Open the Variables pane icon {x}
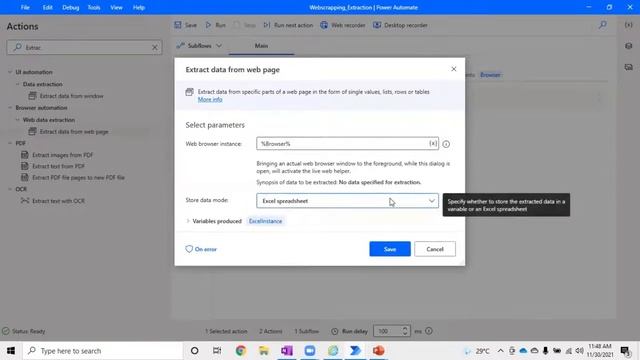The height and width of the screenshot is (360, 640). (629, 25)
